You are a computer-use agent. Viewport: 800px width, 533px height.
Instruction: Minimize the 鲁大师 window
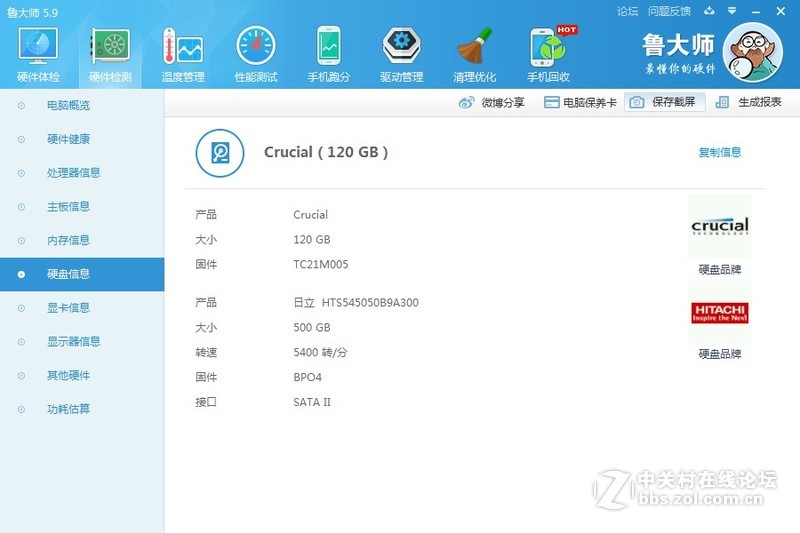click(x=756, y=11)
